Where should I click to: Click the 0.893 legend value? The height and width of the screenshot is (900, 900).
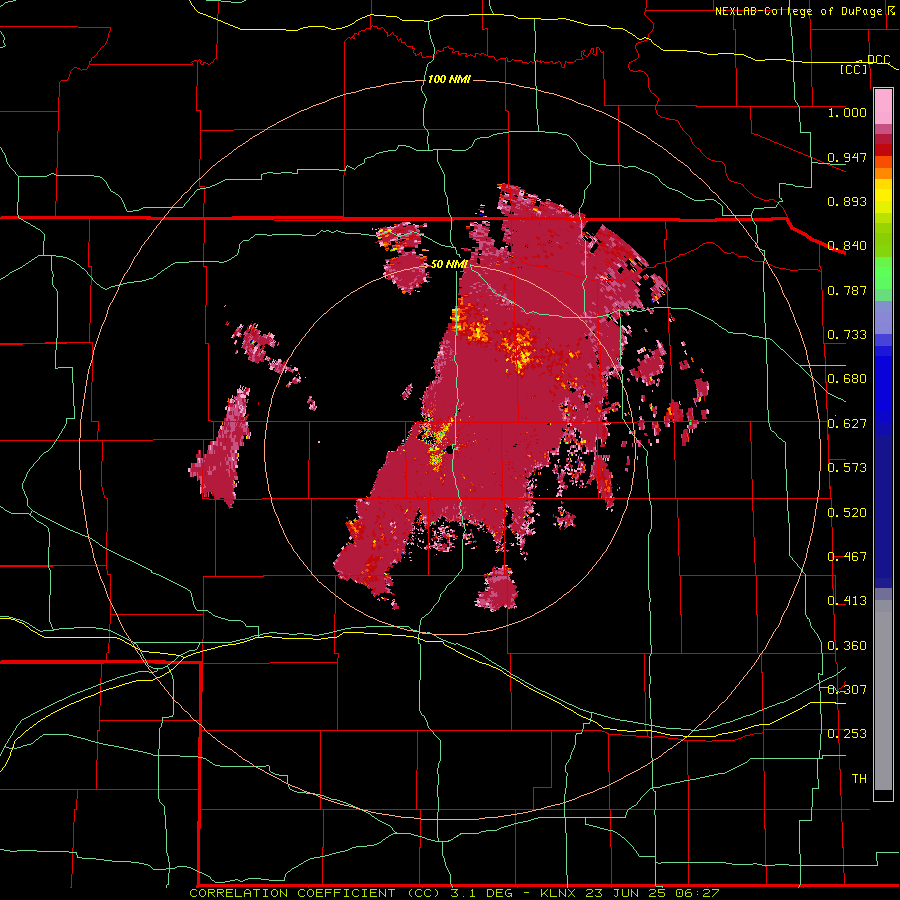847,201
